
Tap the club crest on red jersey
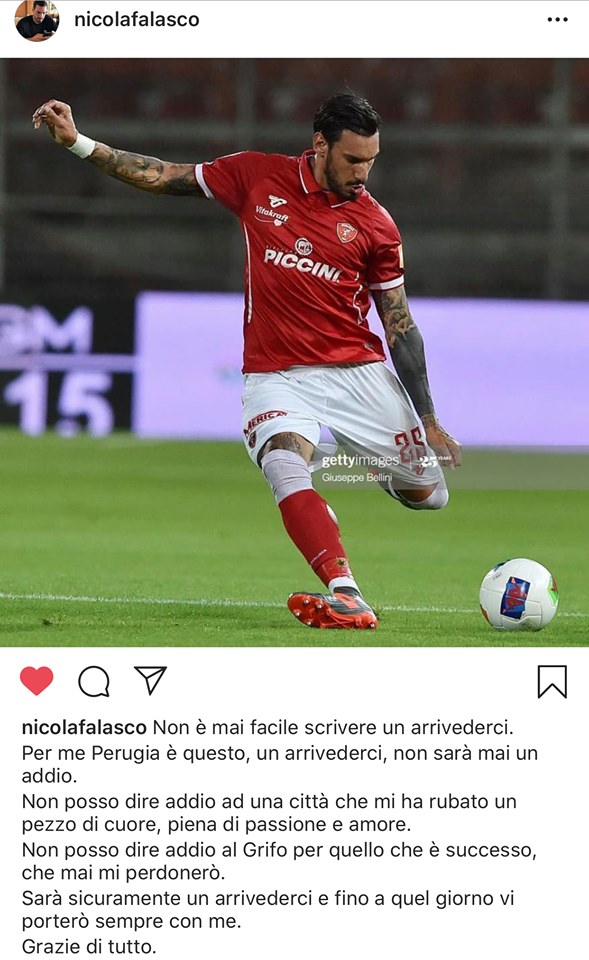click(x=347, y=232)
